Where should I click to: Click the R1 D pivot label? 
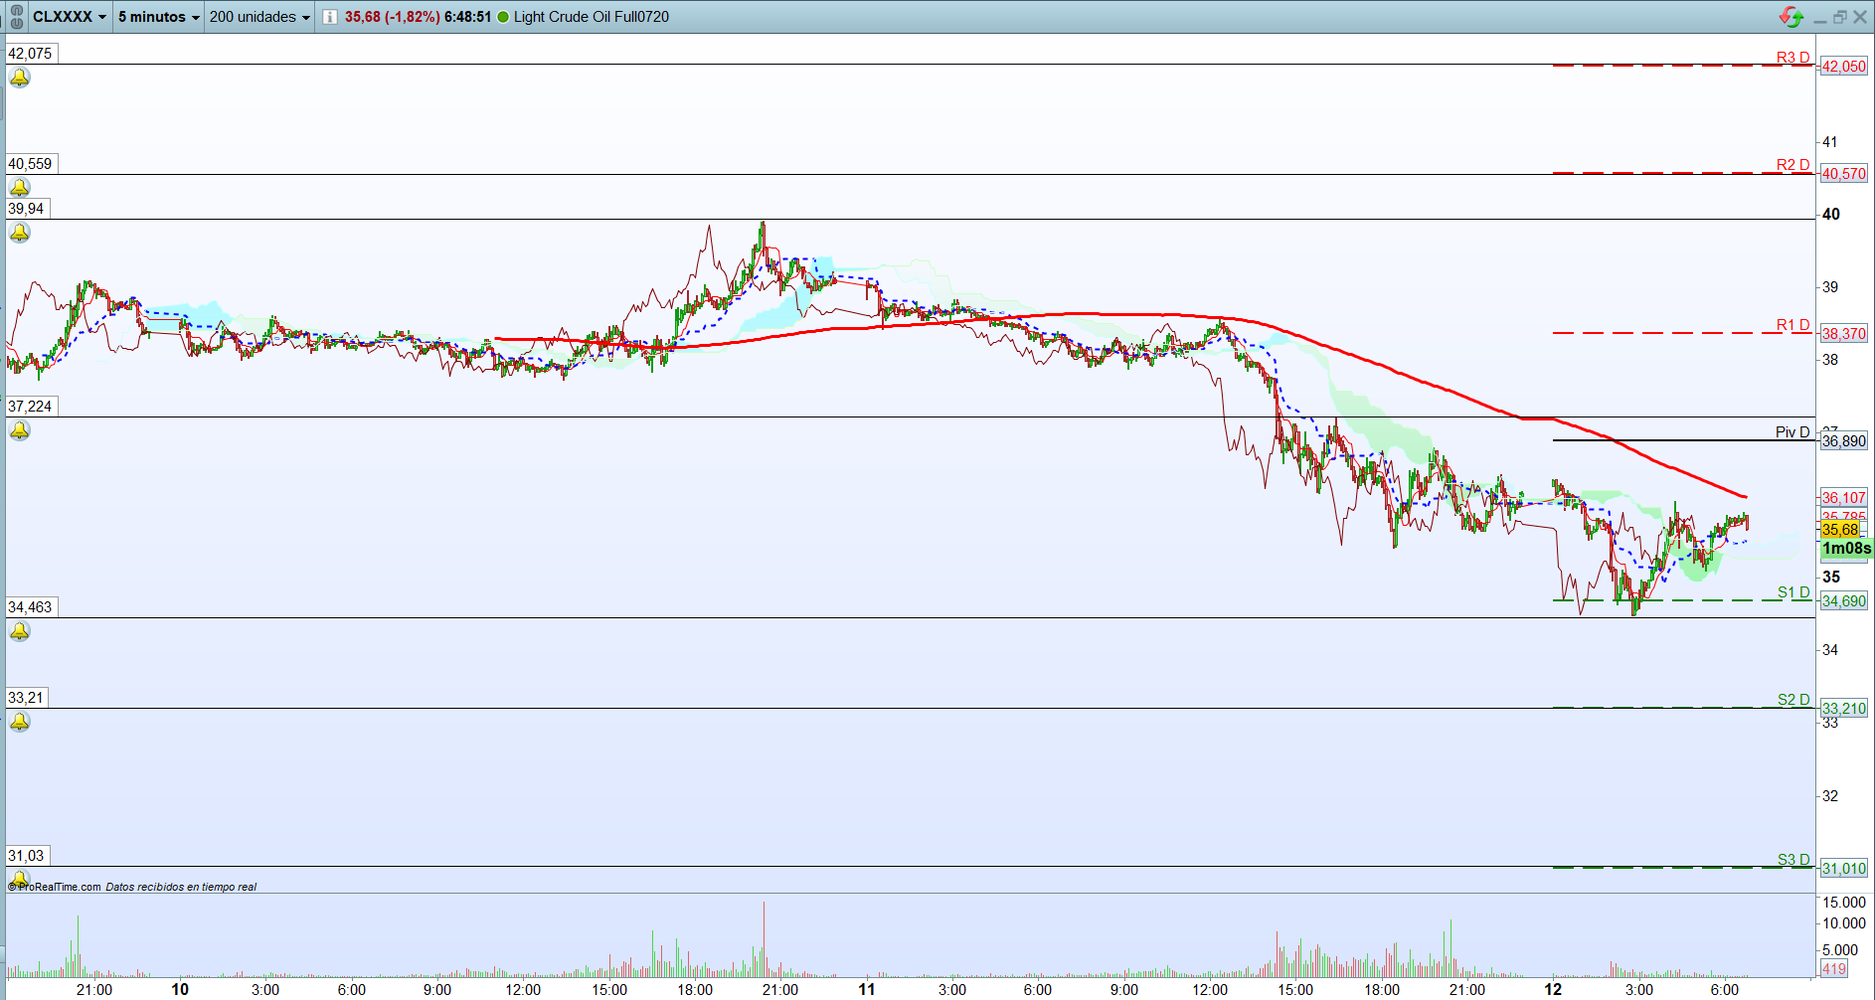pyautogui.click(x=1793, y=325)
